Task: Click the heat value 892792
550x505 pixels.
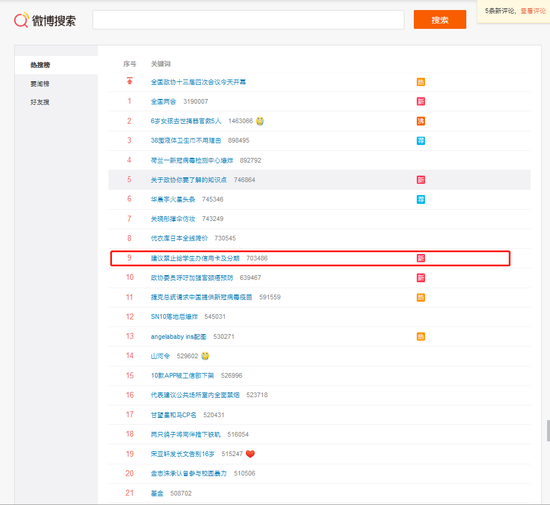Action: pos(250,161)
